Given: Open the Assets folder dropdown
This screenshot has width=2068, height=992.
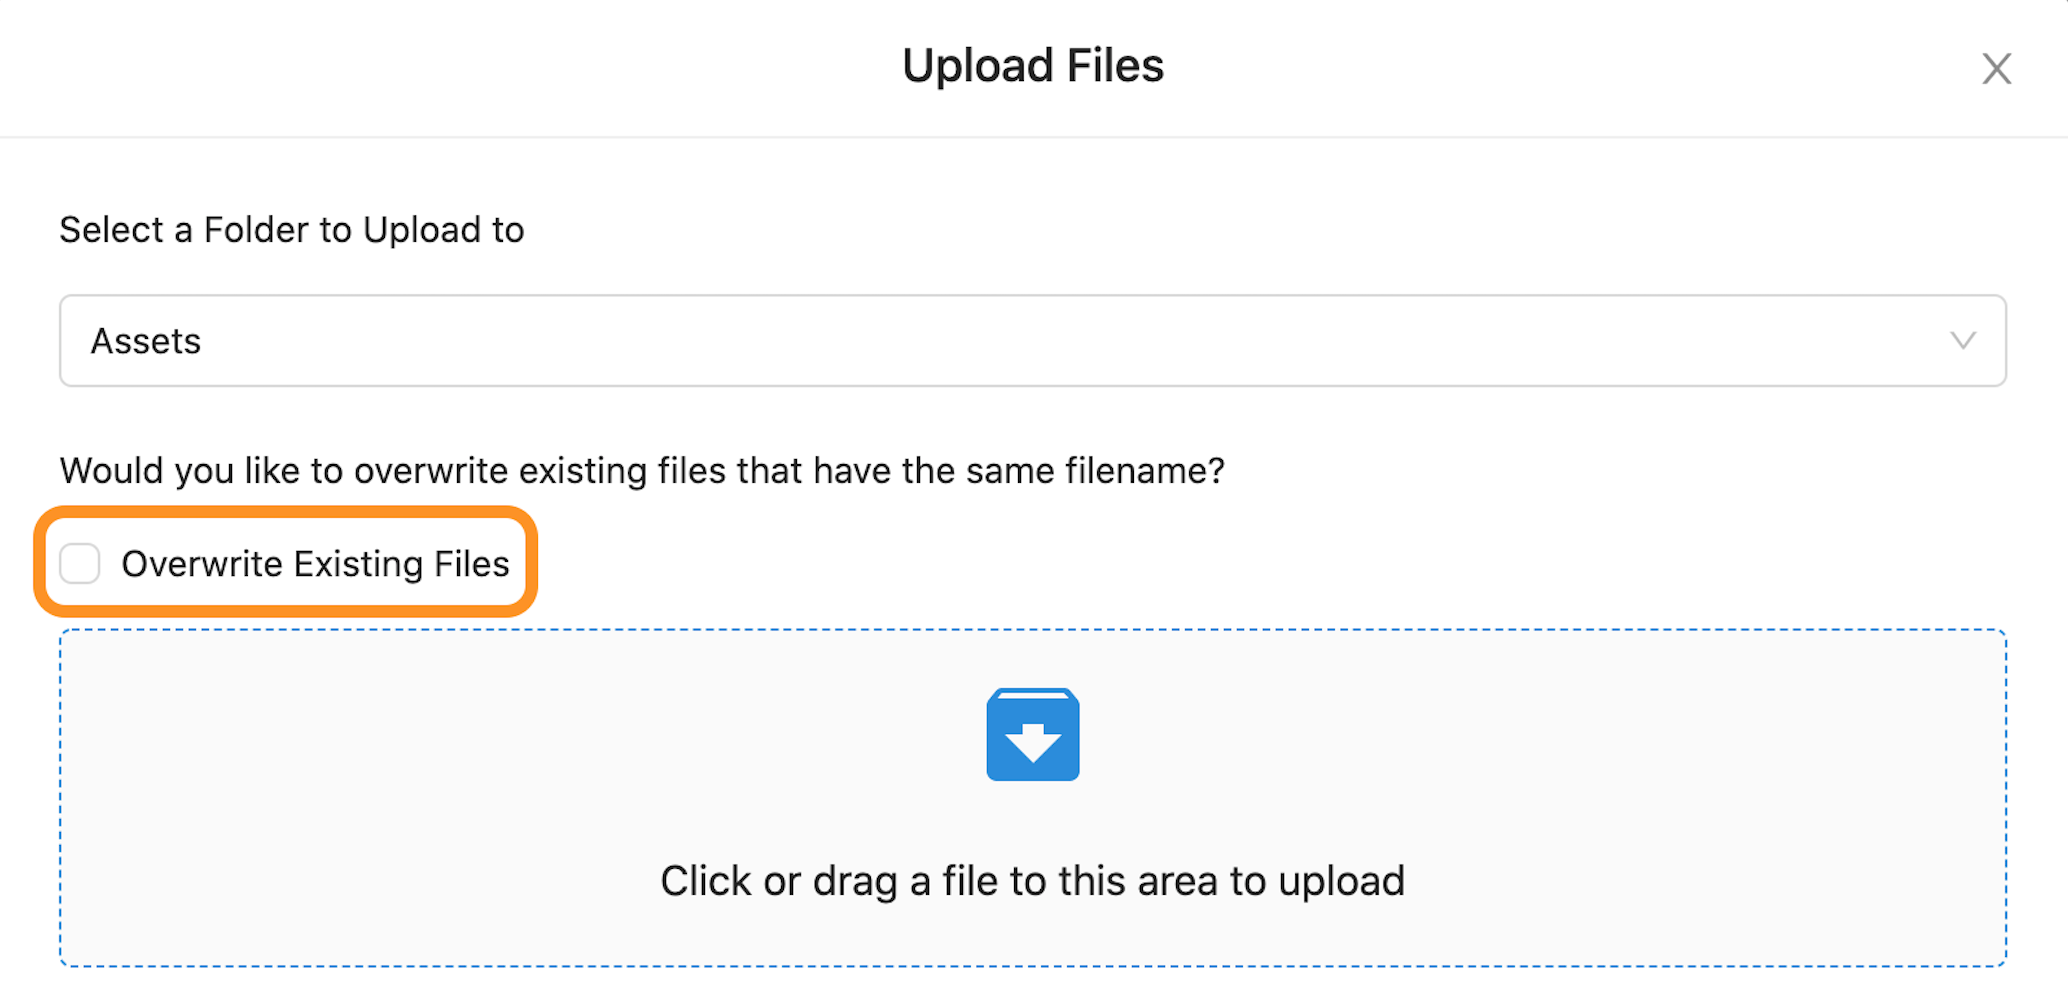Looking at the screenshot, I should click(x=1032, y=341).
